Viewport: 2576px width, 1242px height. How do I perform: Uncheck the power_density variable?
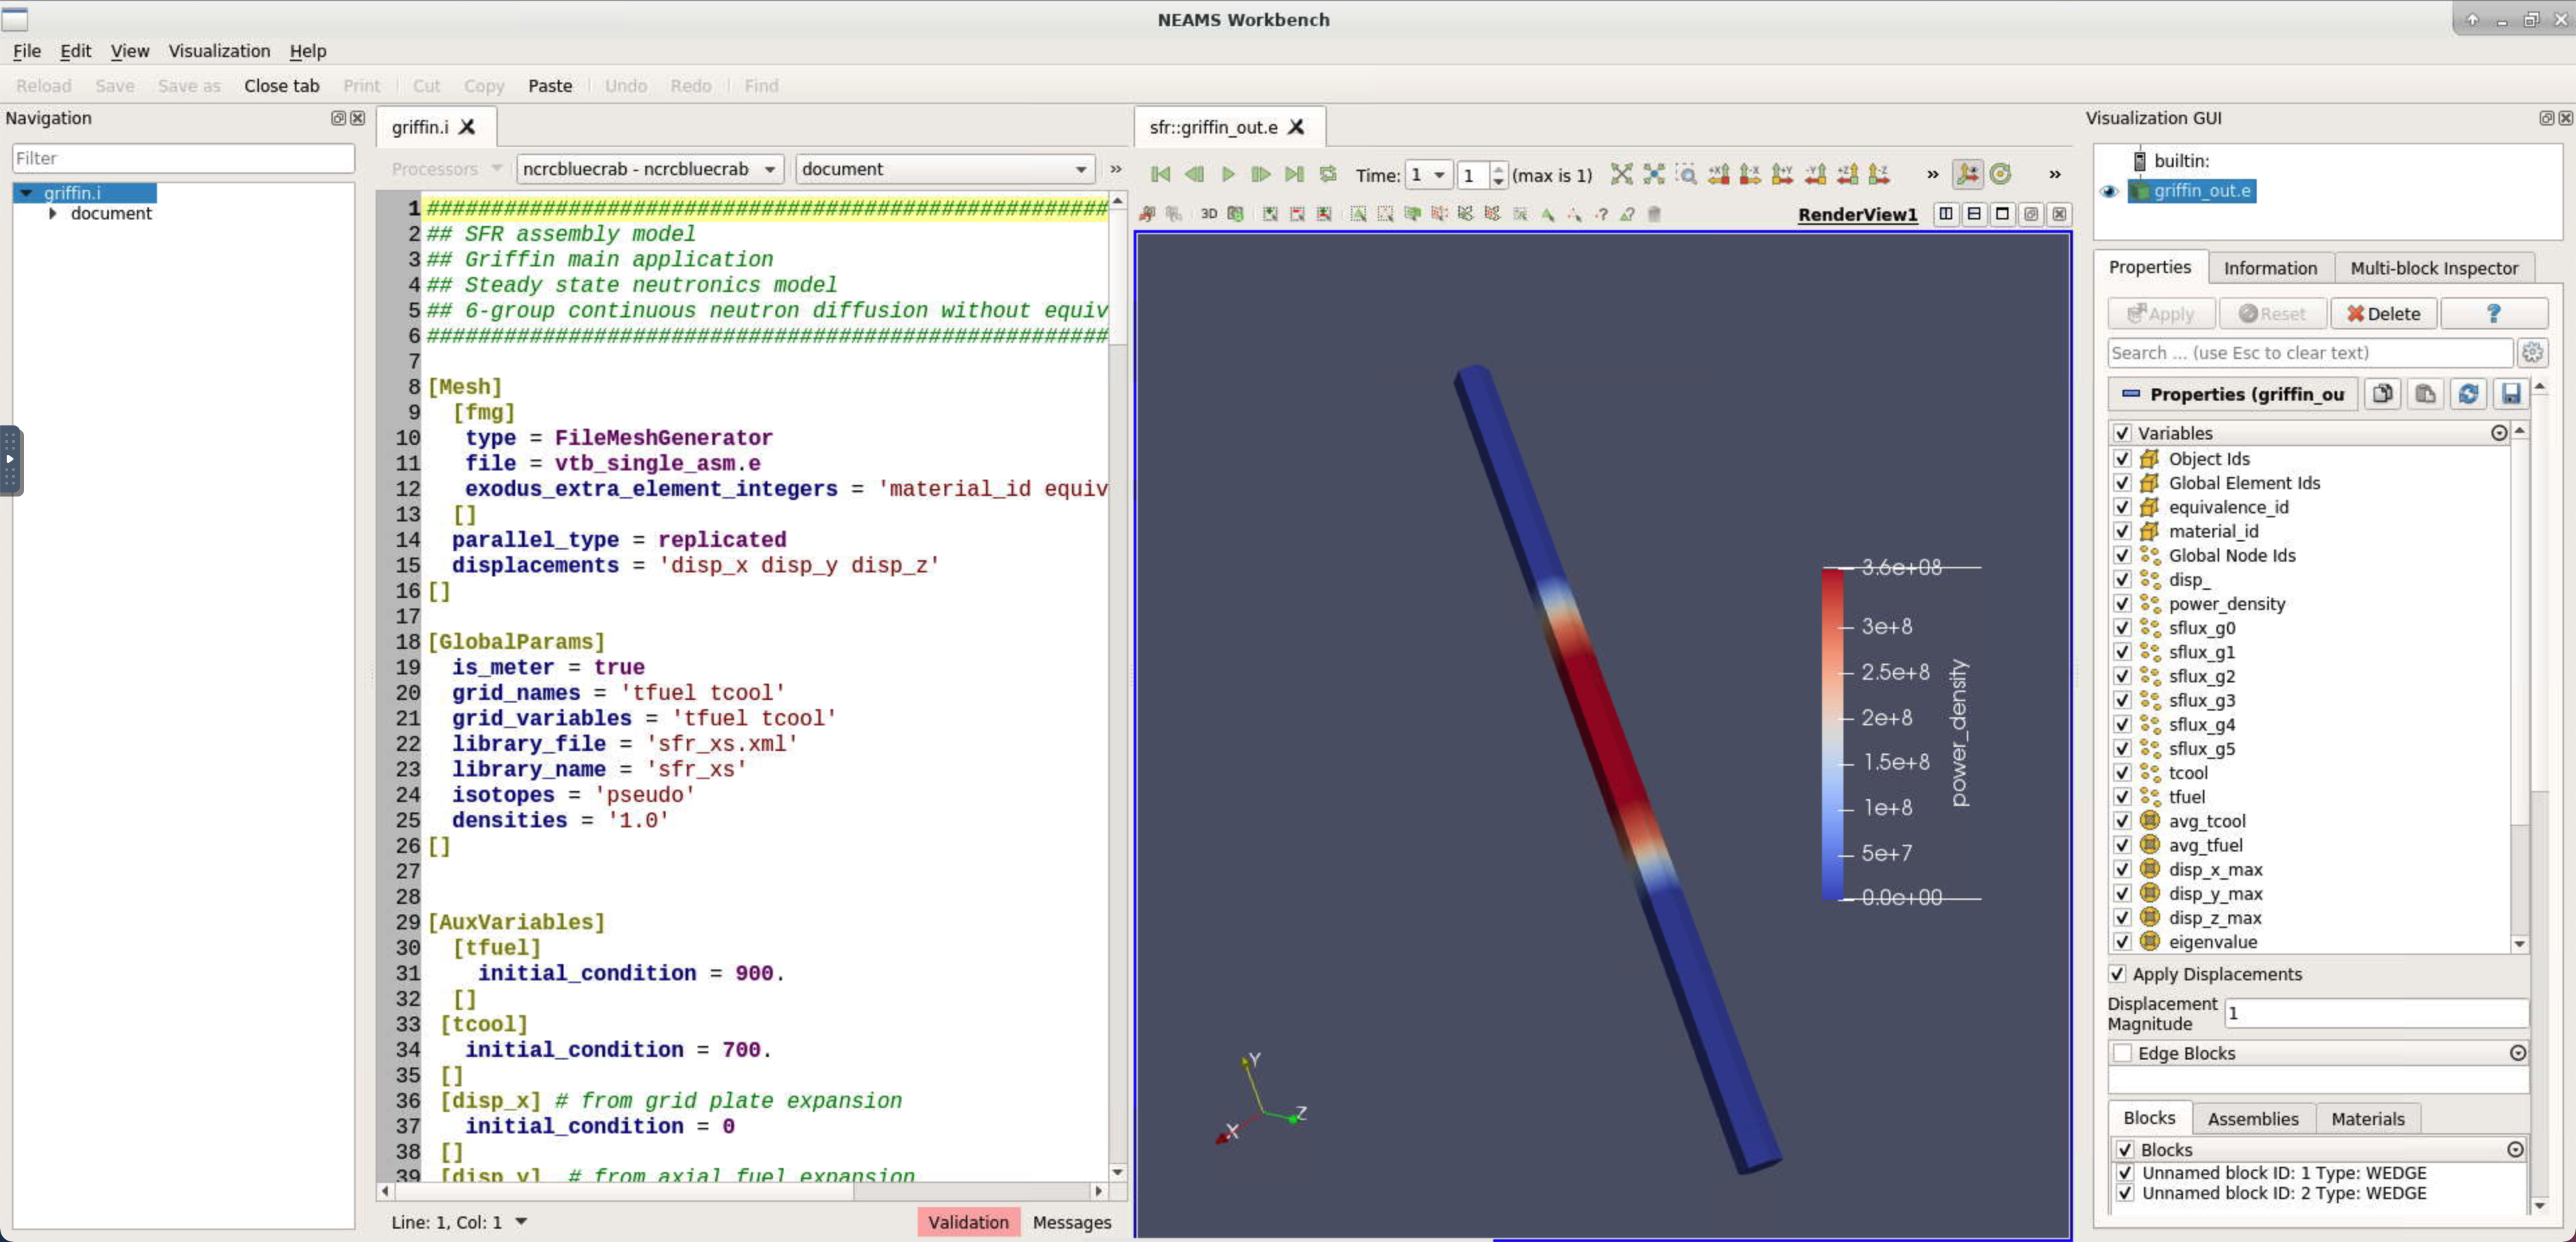tap(2122, 604)
